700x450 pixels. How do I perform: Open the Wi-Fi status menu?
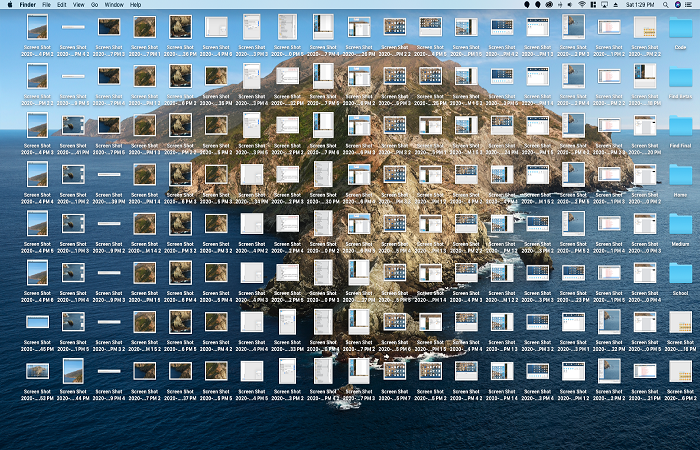pos(583,5)
